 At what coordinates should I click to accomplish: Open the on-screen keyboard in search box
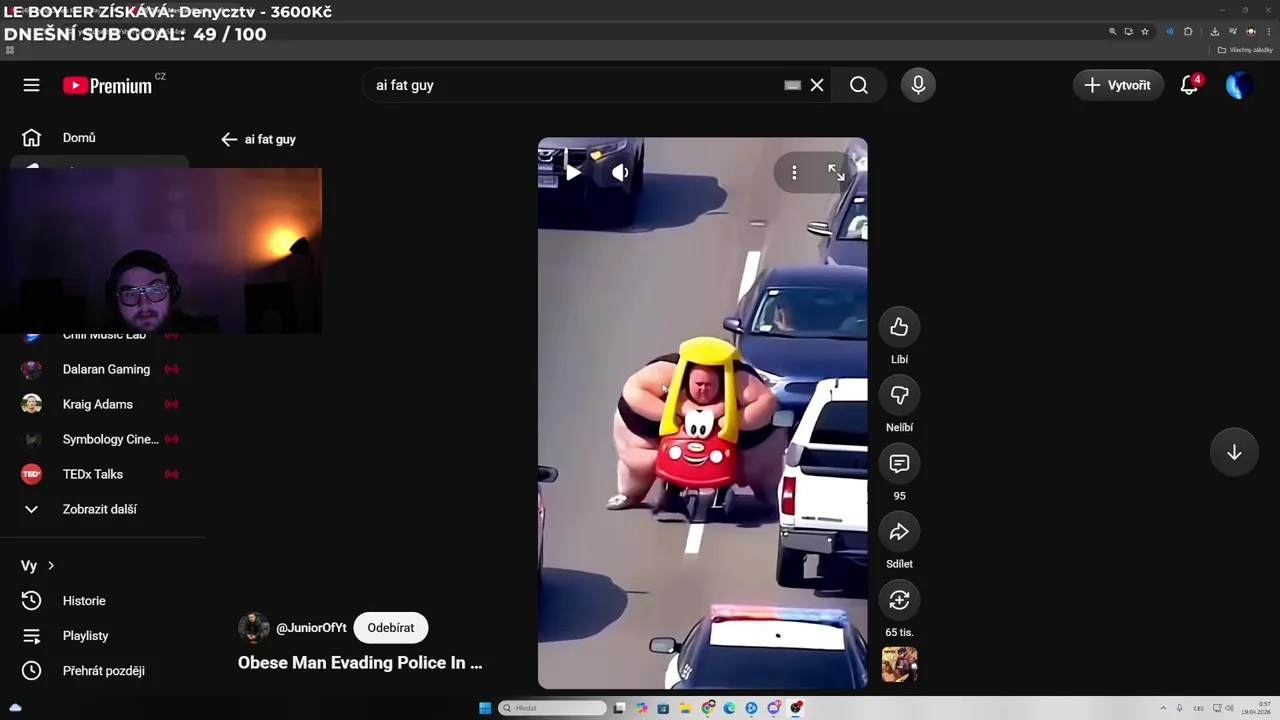click(792, 85)
